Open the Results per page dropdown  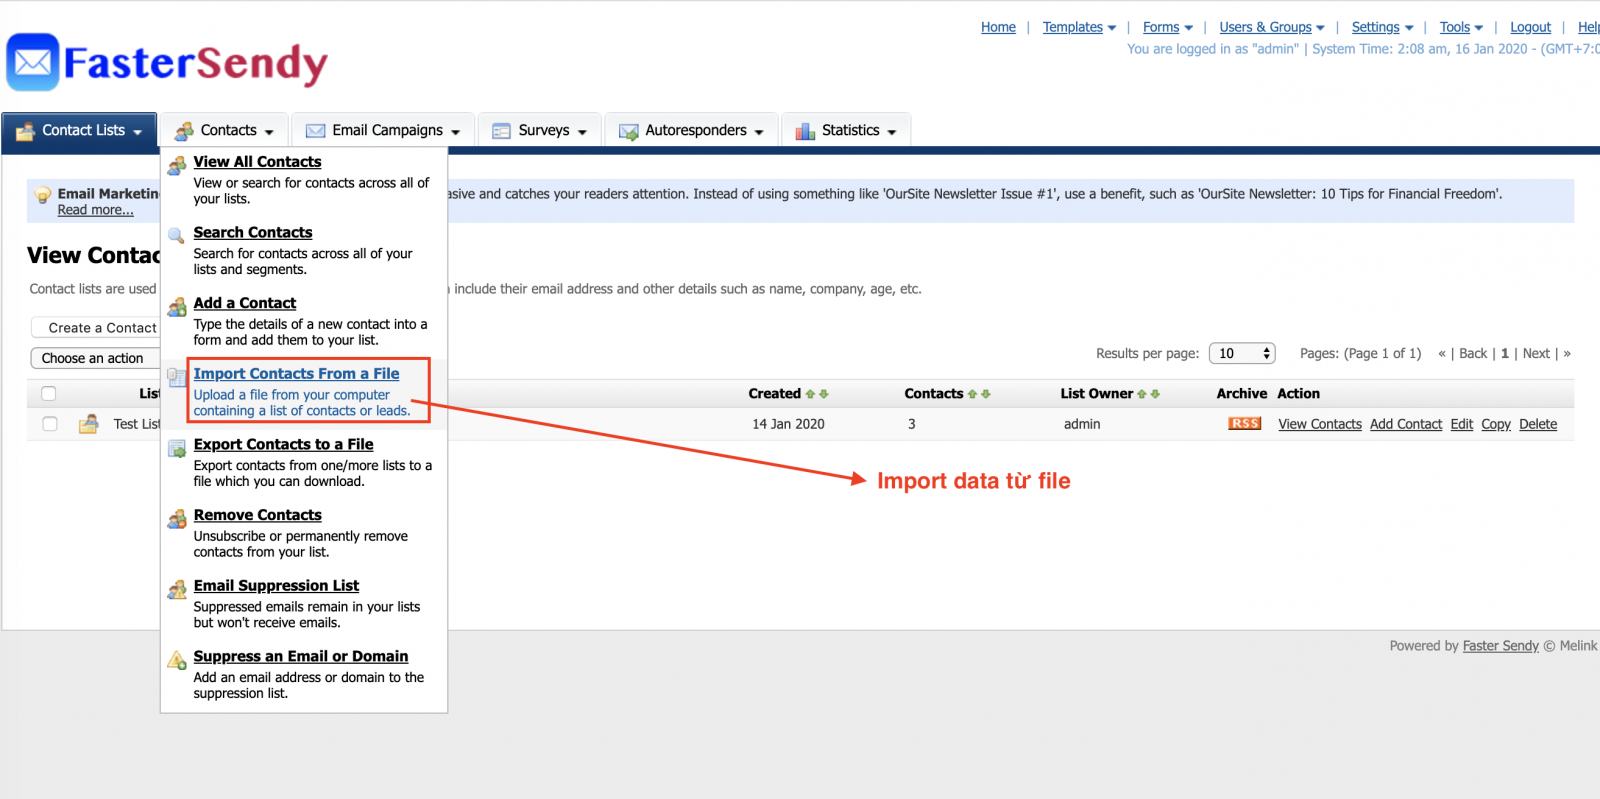pos(1242,353)
